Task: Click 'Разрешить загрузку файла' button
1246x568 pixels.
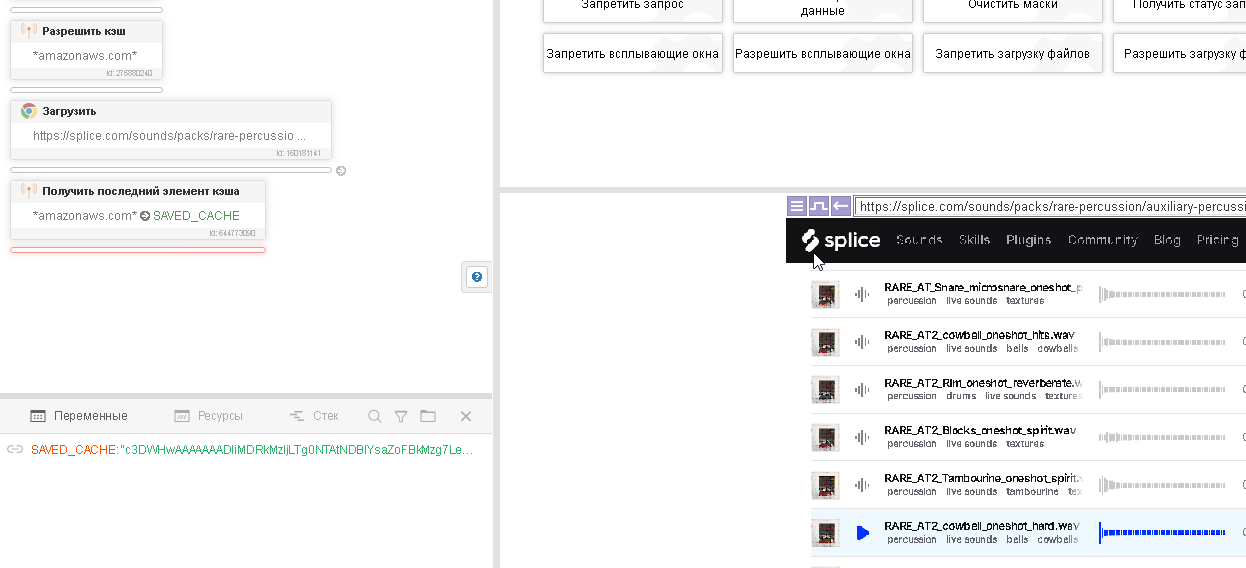Action: point(1180,54)
